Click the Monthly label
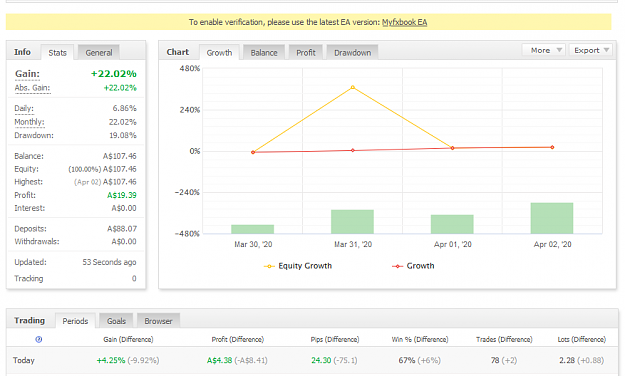This screenshot has height=376, width=625. coord(29,122)
